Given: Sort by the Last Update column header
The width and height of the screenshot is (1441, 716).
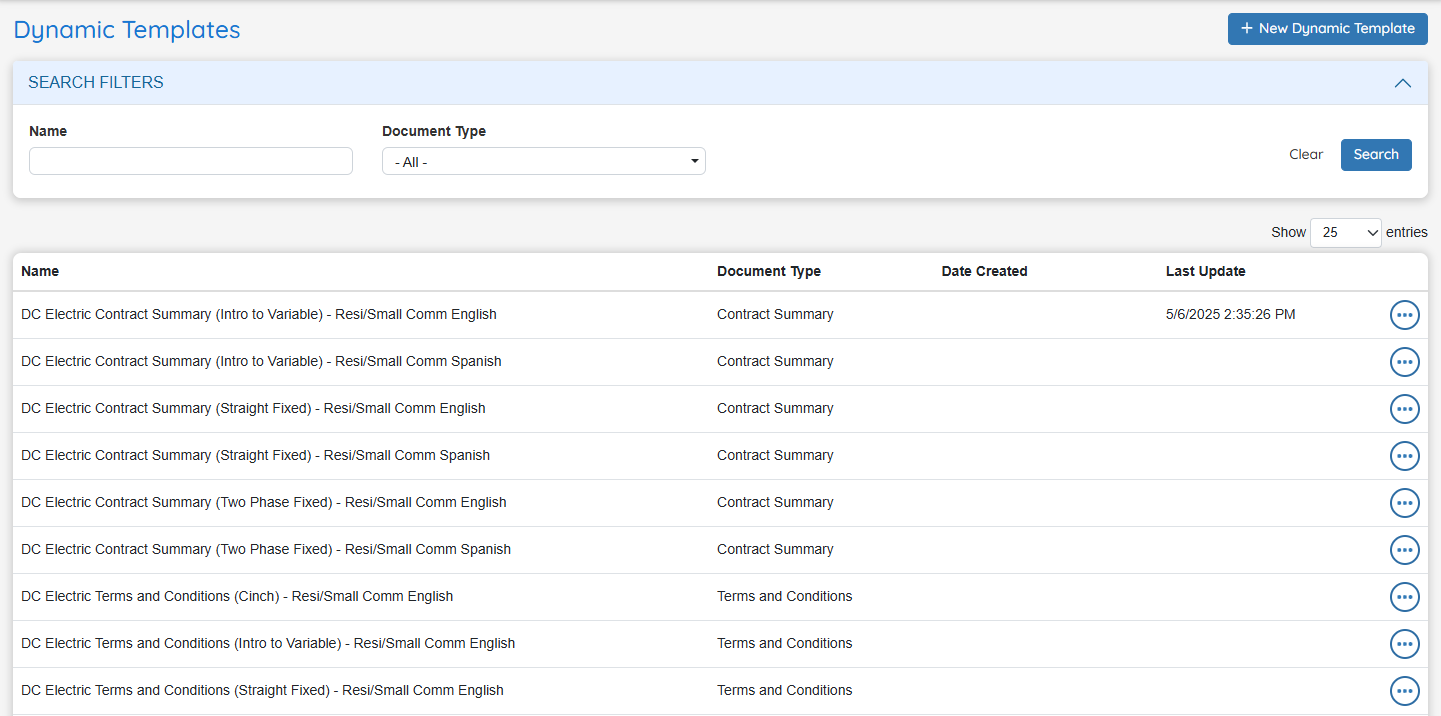Looking at the screenshot, I should (x=1206, y=271).
